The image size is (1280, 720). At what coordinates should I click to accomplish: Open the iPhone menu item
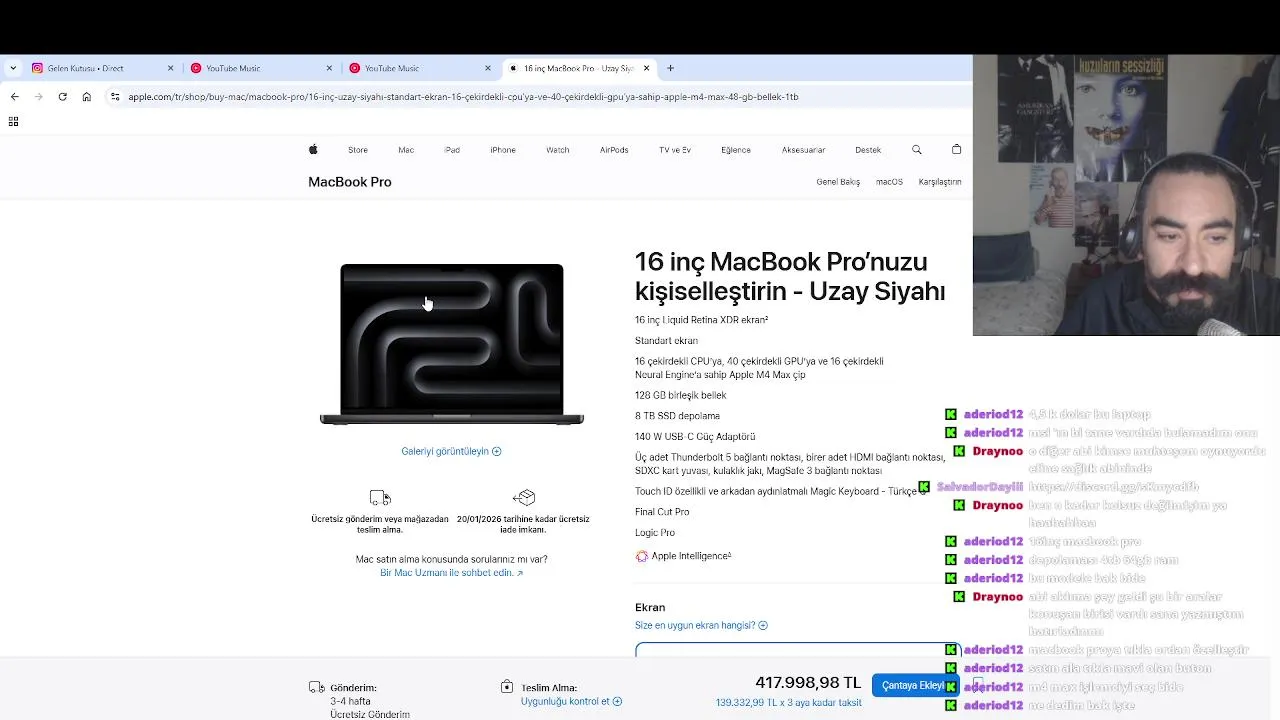(x=503, y=150)
